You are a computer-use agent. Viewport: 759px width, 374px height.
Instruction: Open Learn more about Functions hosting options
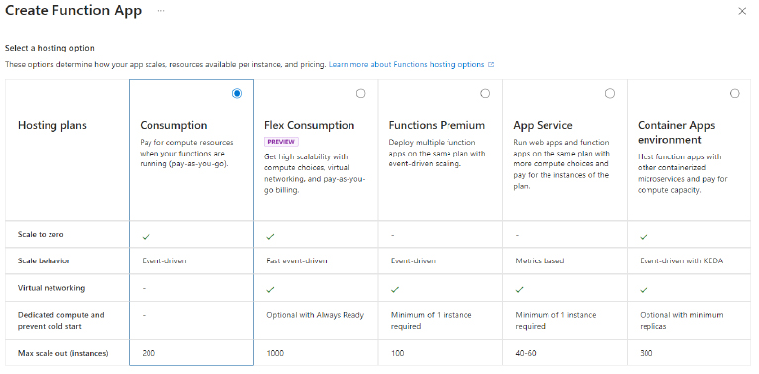pyautogui.click(x=406, y=64)
